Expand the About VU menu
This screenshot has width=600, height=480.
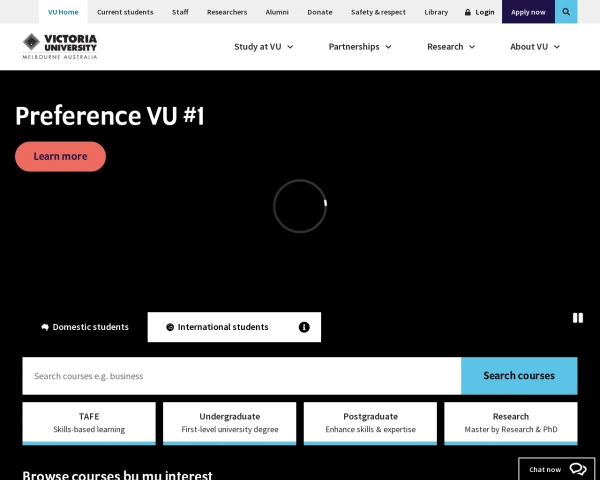tap(535, 47)
